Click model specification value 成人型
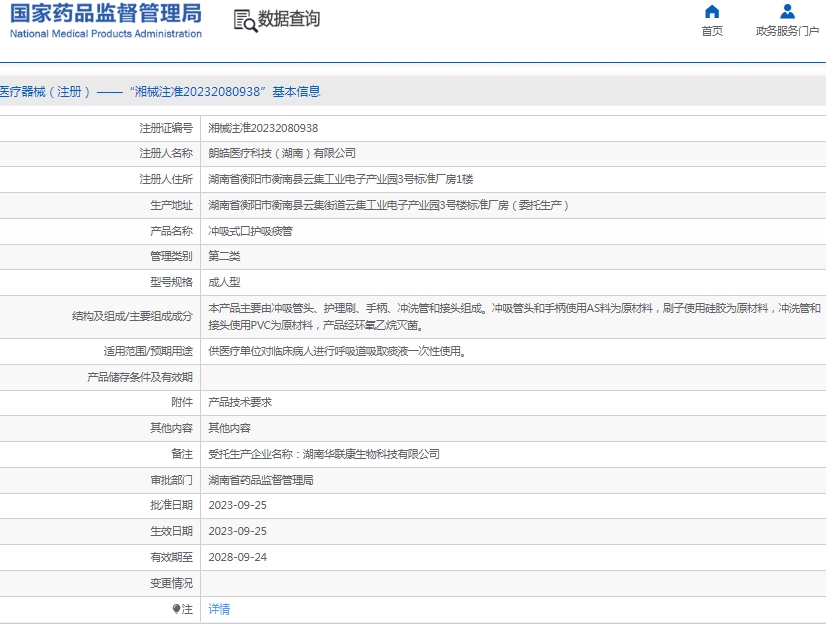This screenshot has height=631, width=826. [224, 282]
